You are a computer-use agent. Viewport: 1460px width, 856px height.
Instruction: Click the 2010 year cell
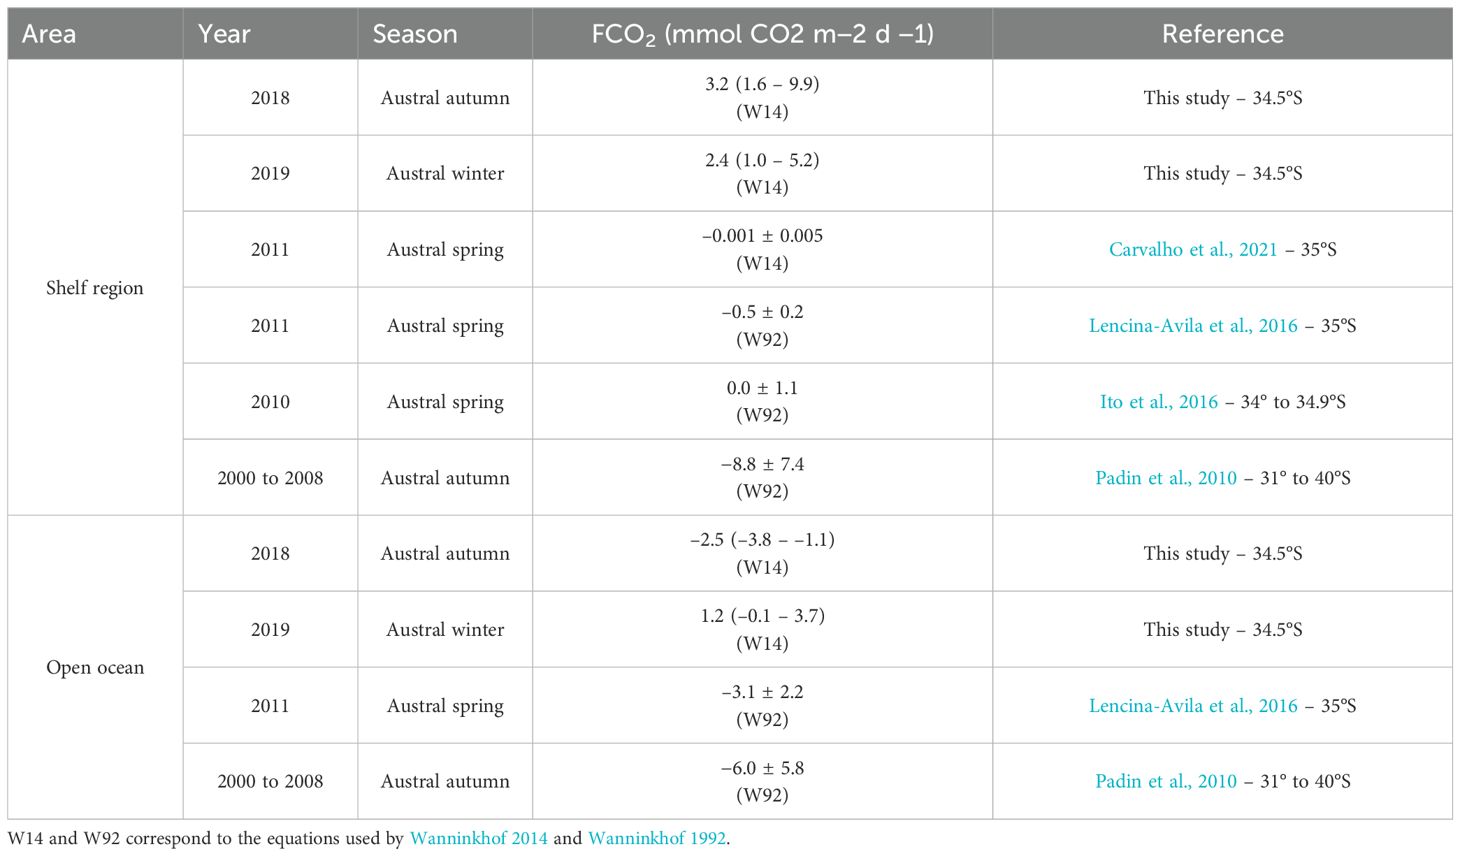270,402
